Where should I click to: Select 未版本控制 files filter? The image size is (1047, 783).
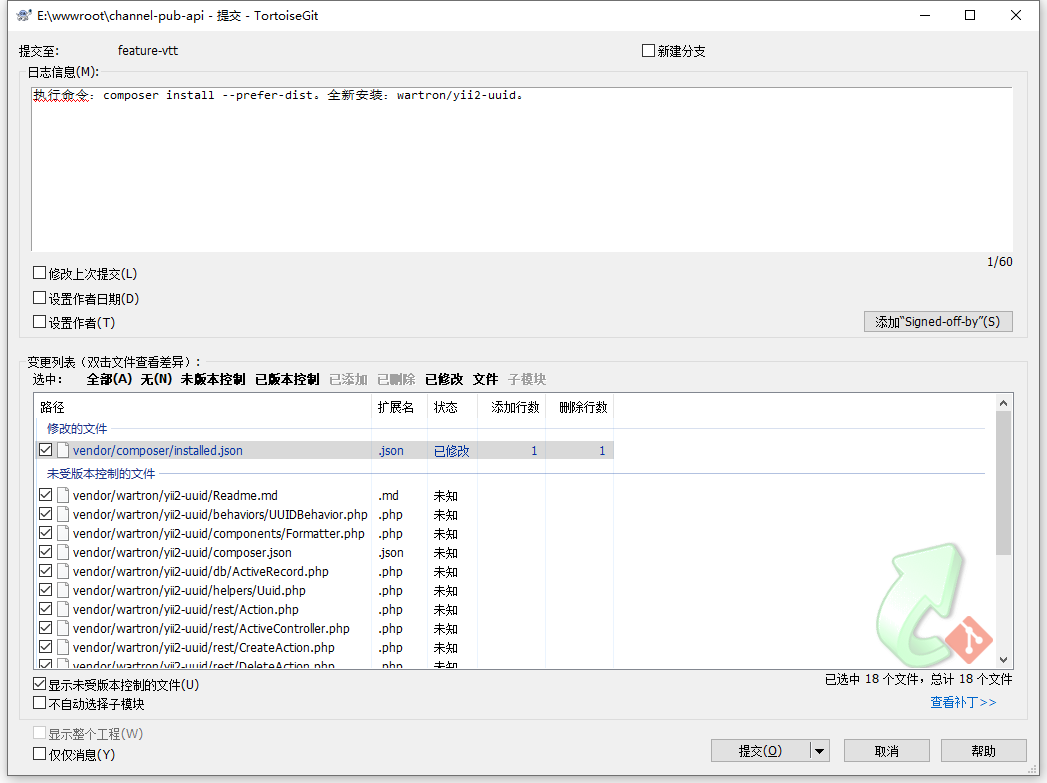click(x=213, y=379)
